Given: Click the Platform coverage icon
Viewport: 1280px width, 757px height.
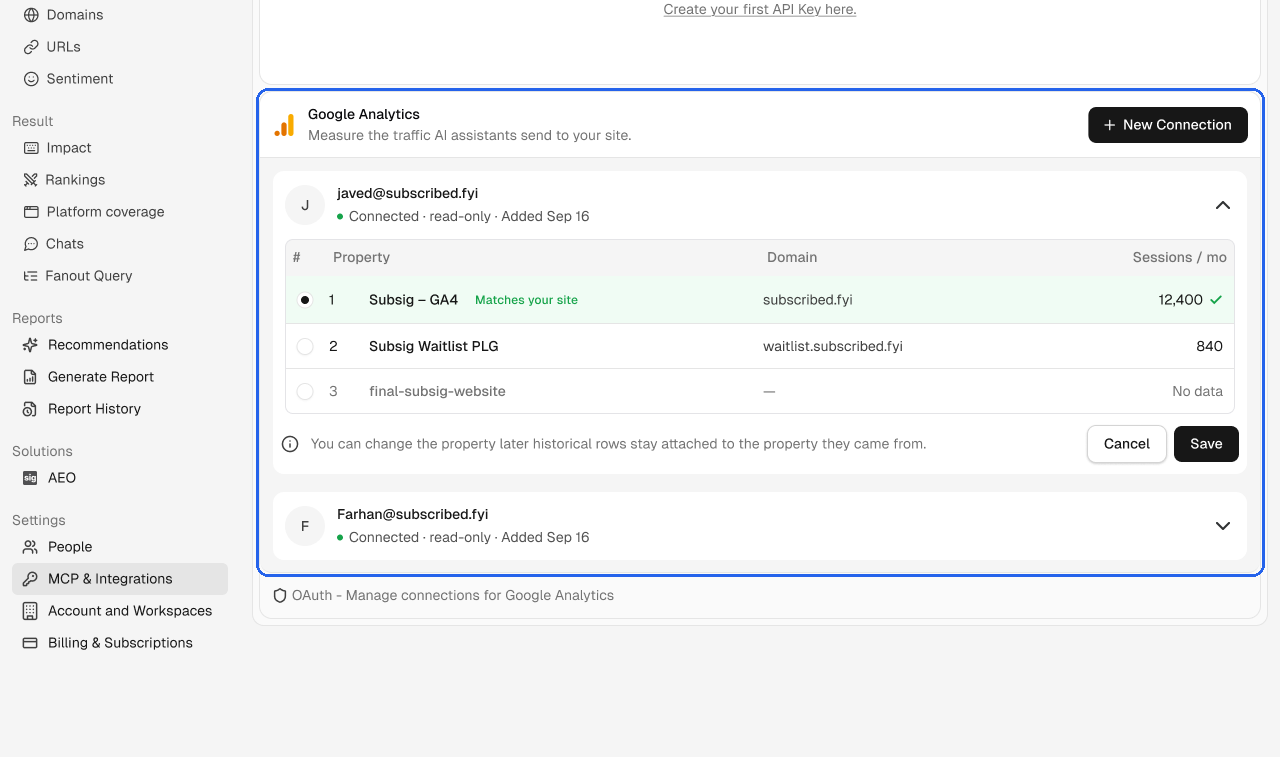Looking at the screenshot, I should [x=31, y=212].
